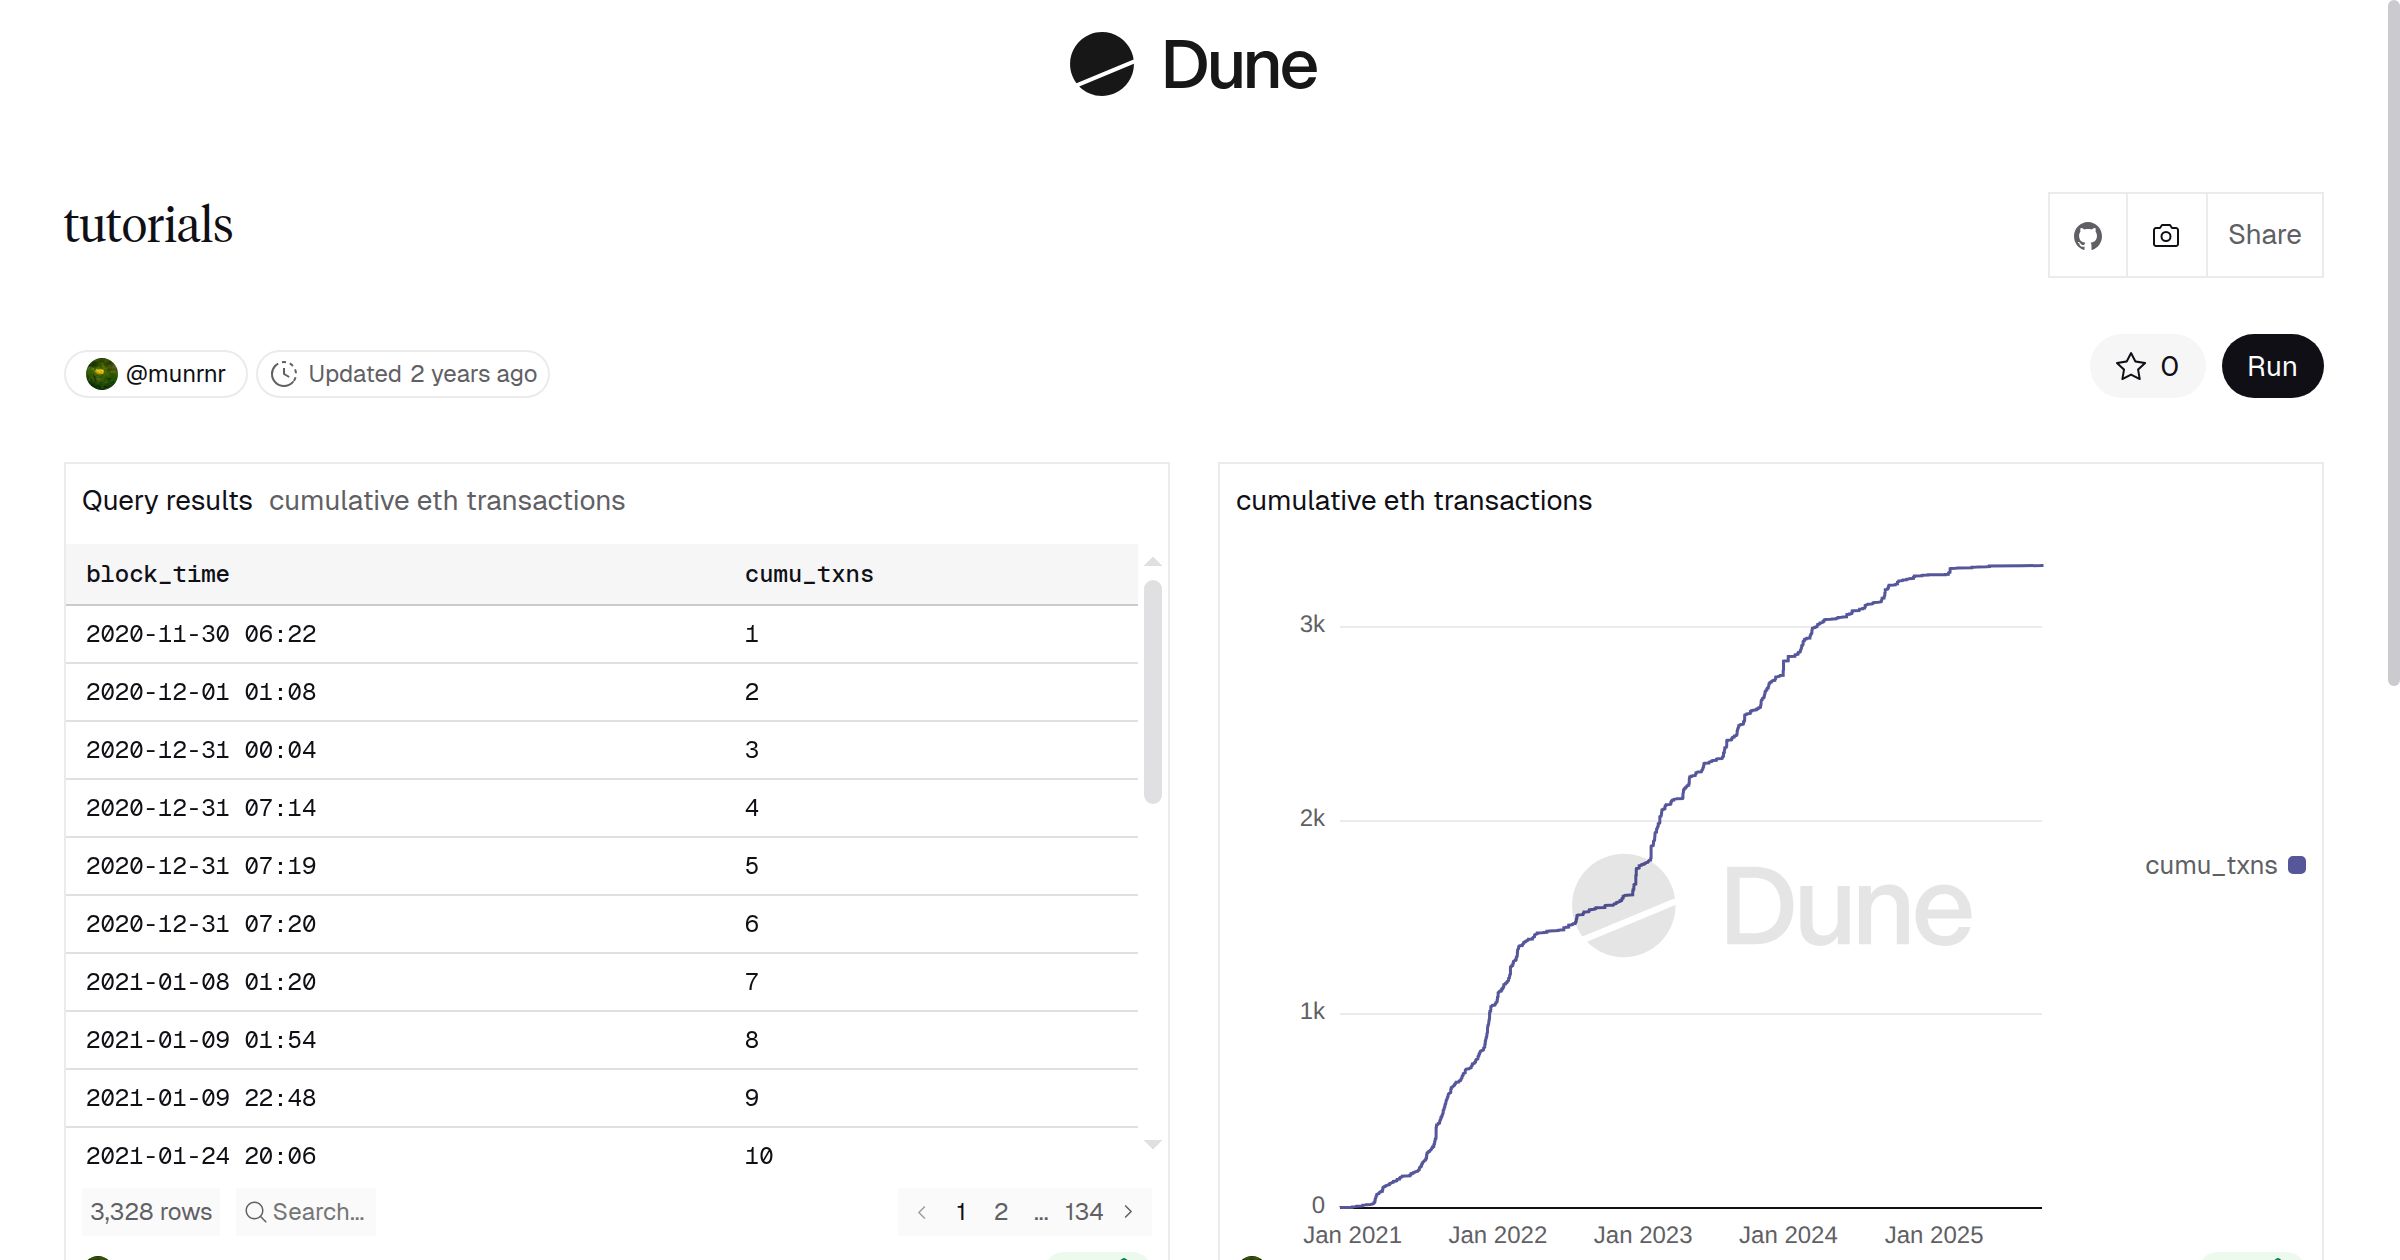Click the camera screenshot icon

[x=2165, y=236]
